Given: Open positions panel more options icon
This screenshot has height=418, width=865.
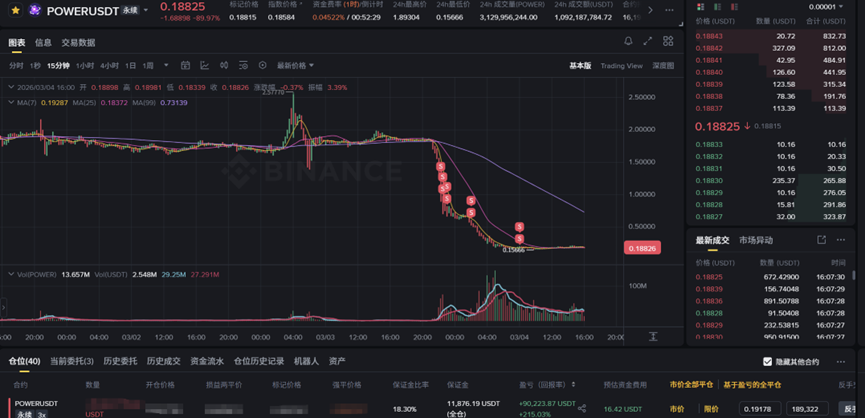Looking at the screenshot, I should click(841, 362).
